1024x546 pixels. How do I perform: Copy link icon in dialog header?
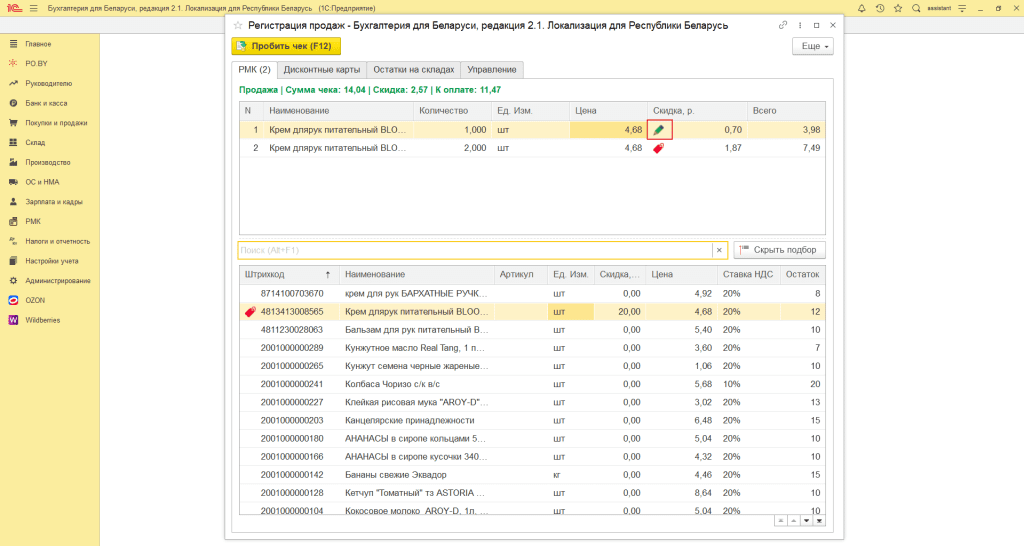(x=782, y=25)
